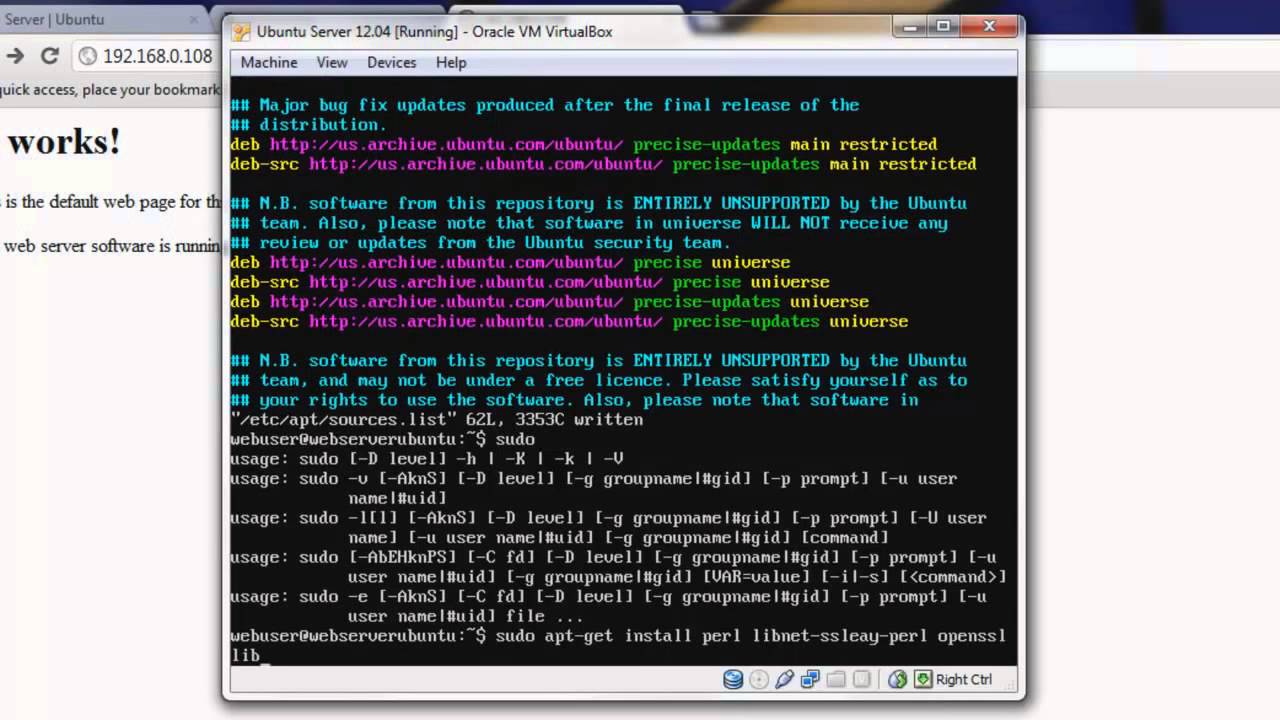Image resolution: width=1280 pixels, height=720 pixels.
Task: Click 'deb-src' precise-updates main restricted line
Action: pos(603,164)
